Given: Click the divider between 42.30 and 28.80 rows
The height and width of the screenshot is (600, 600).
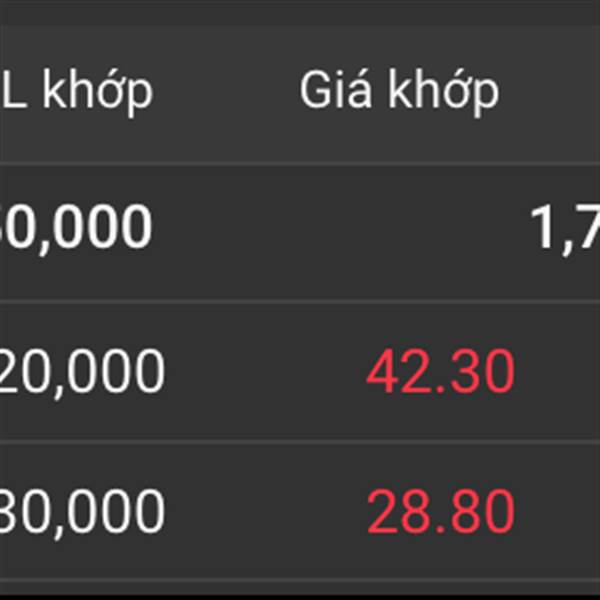Looking at the screenshot, I should pyautogui.click(x=300, y=442).
